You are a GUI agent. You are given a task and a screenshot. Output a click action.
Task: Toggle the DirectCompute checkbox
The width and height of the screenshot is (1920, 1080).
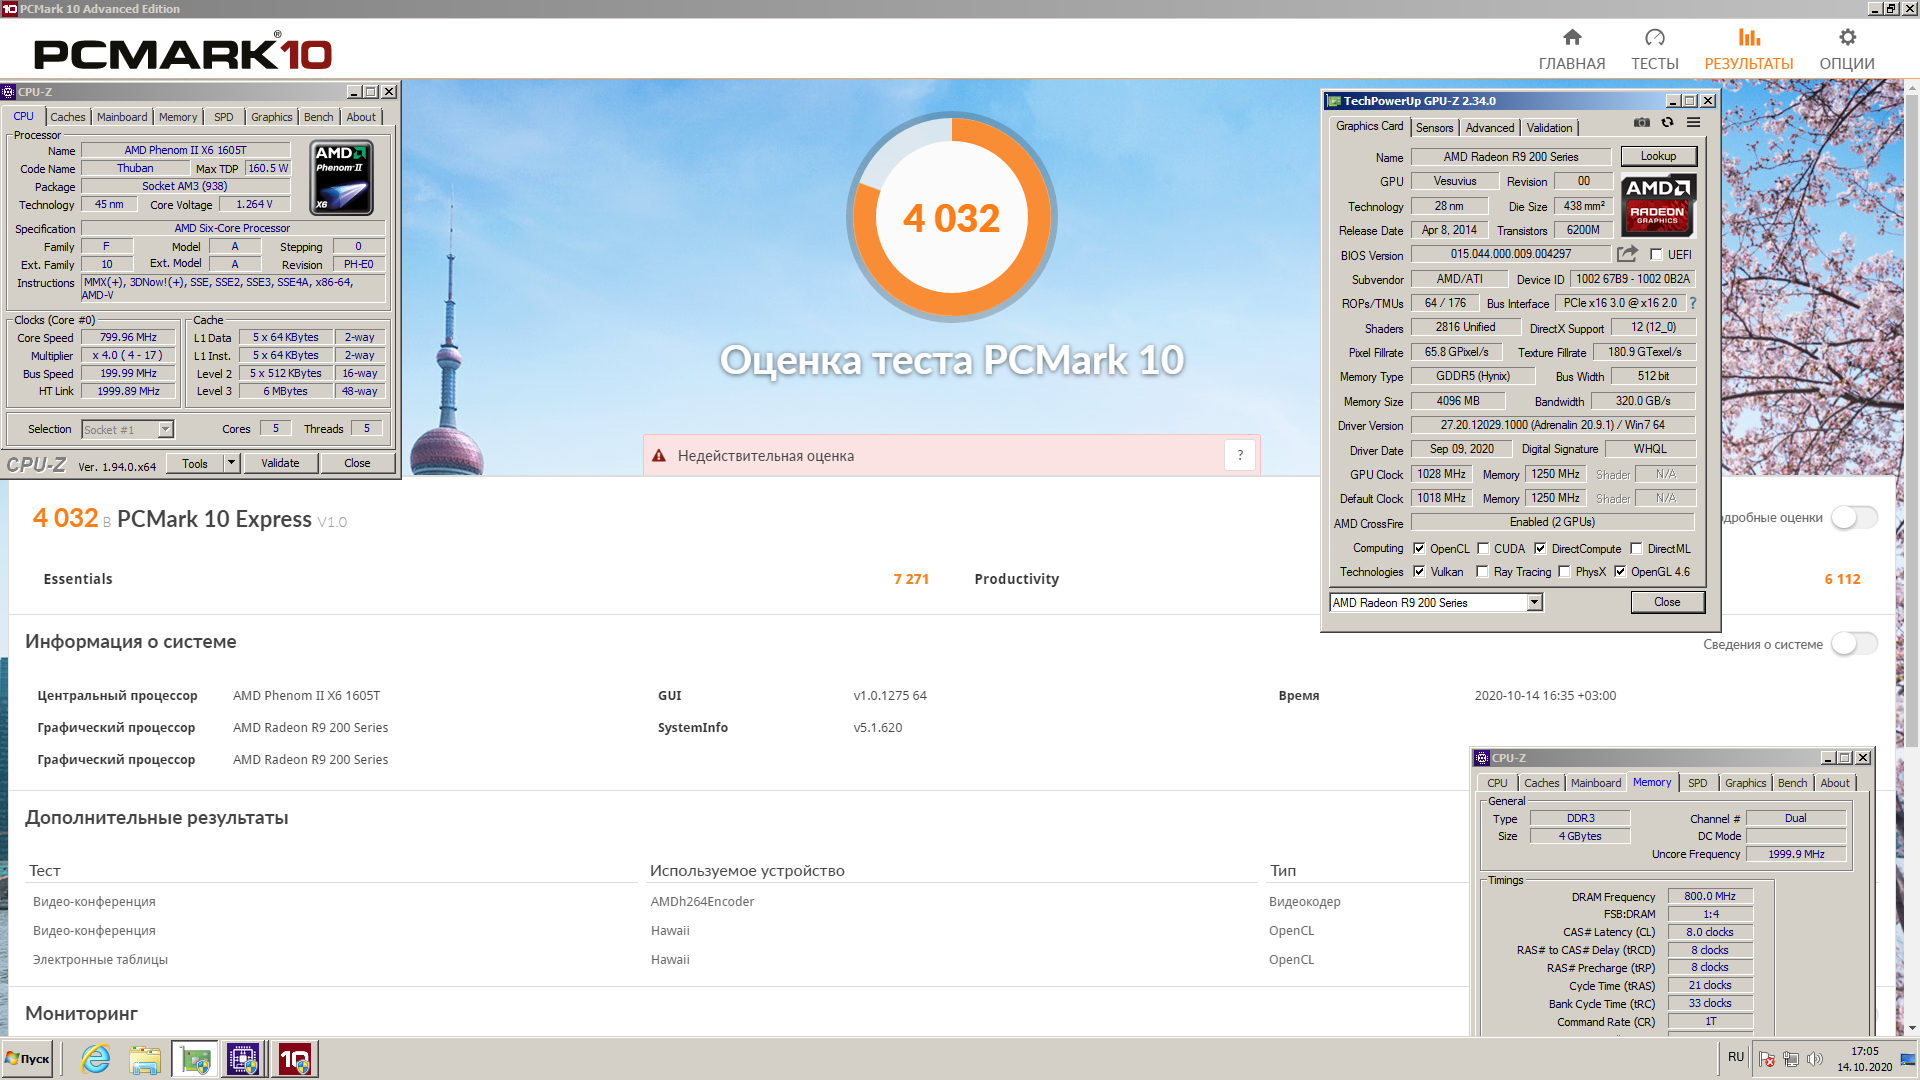[x=1540, y=548]
